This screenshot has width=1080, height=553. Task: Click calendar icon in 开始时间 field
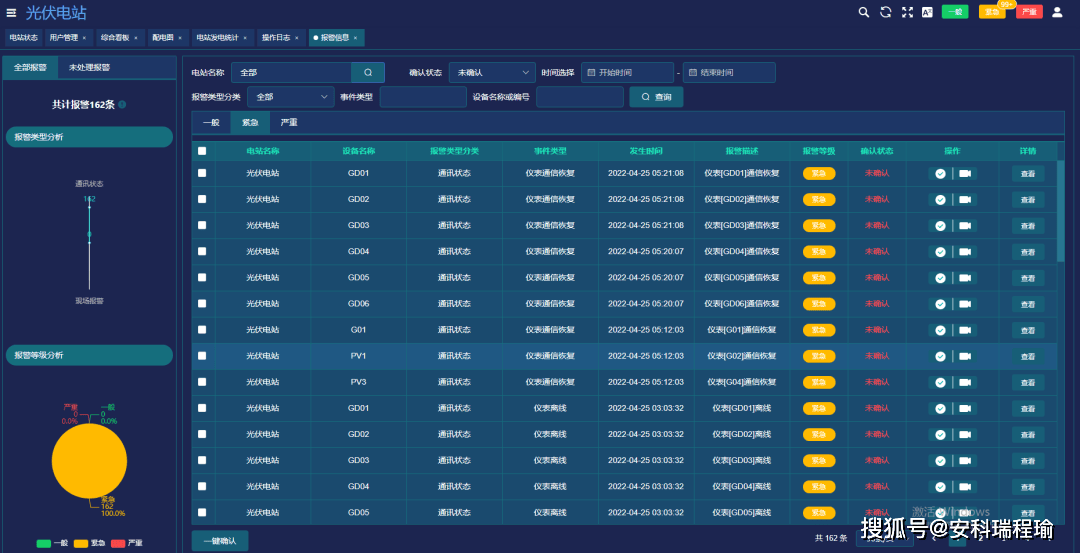[591, 72]
